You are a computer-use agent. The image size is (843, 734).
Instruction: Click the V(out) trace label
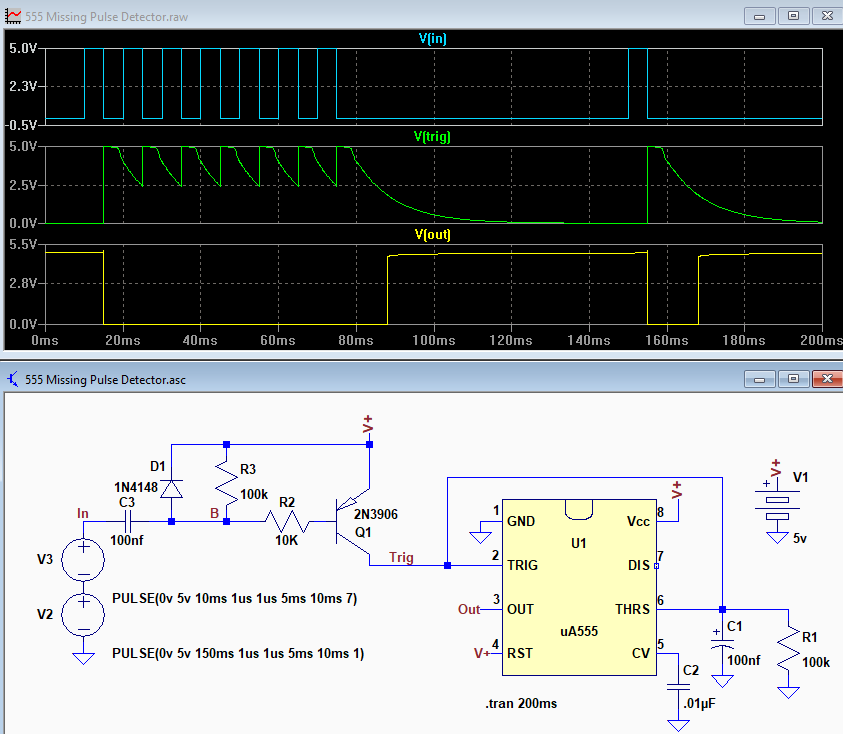tap(432, 234)
